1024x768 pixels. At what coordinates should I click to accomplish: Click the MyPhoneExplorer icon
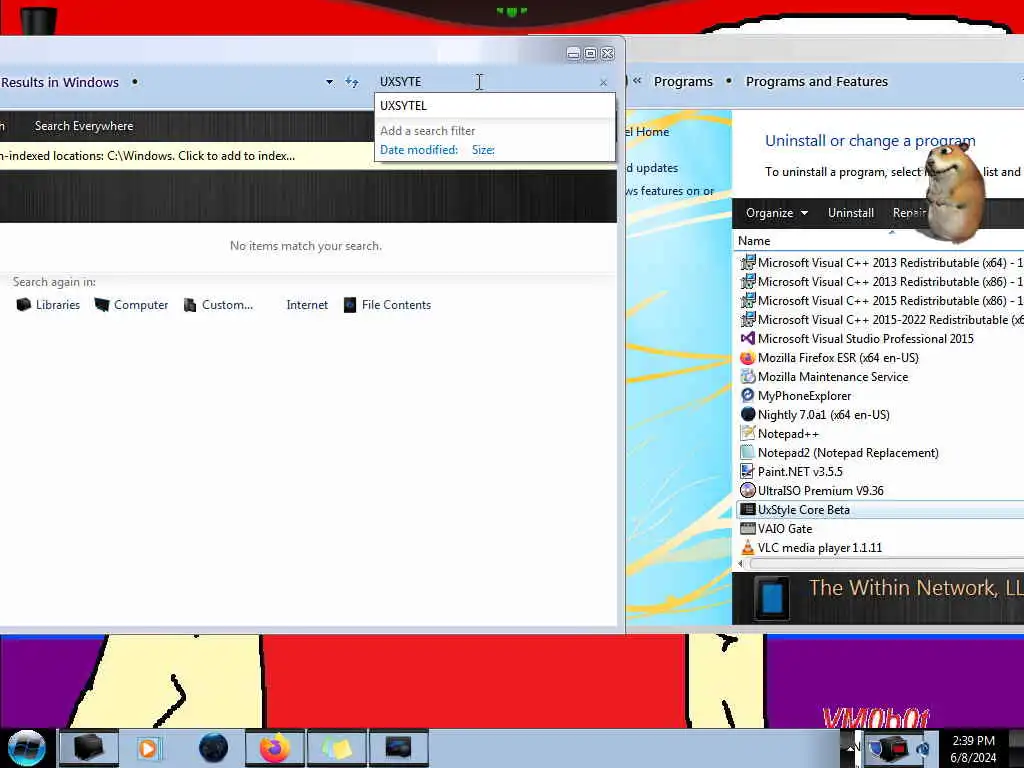[x=748, y=395]
